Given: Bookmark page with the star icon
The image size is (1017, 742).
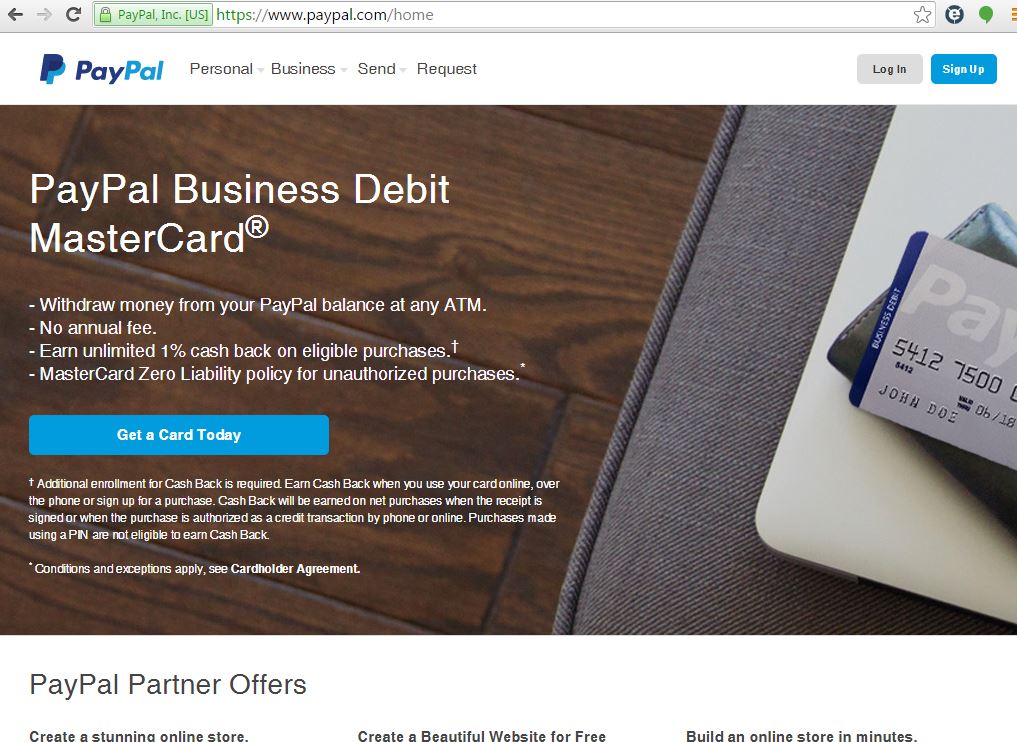Looking at the screenshot, I should pos(922,14).
